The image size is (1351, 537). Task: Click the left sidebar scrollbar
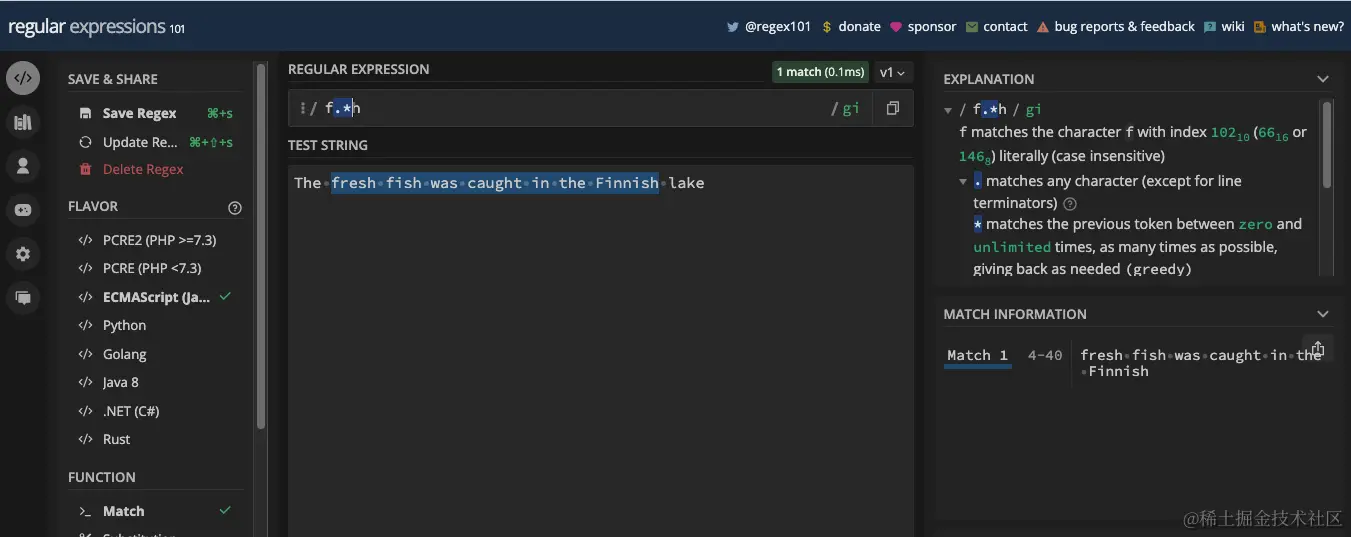[260, 245]
